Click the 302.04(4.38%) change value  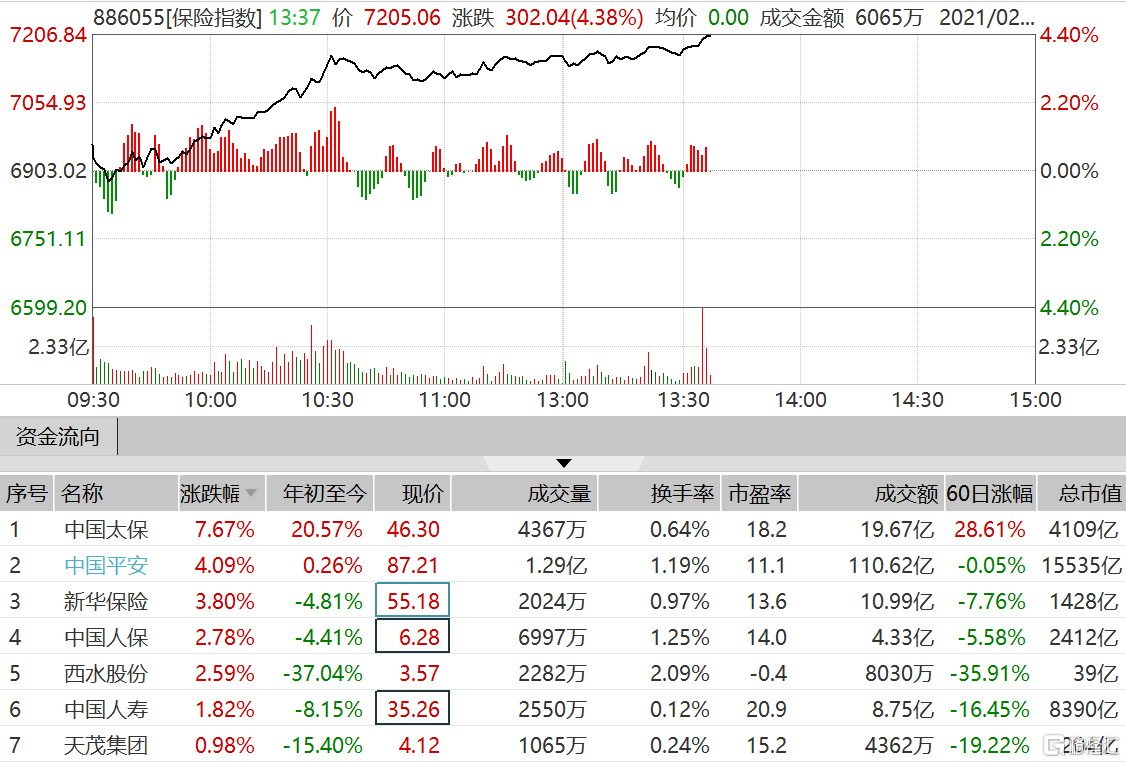click(574, 17)
